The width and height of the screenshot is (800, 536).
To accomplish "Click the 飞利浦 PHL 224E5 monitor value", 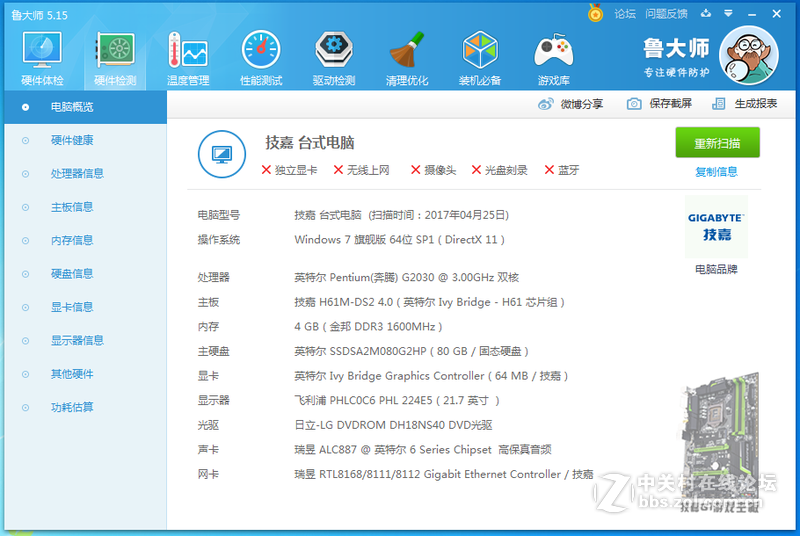I will tap(397, 401).
